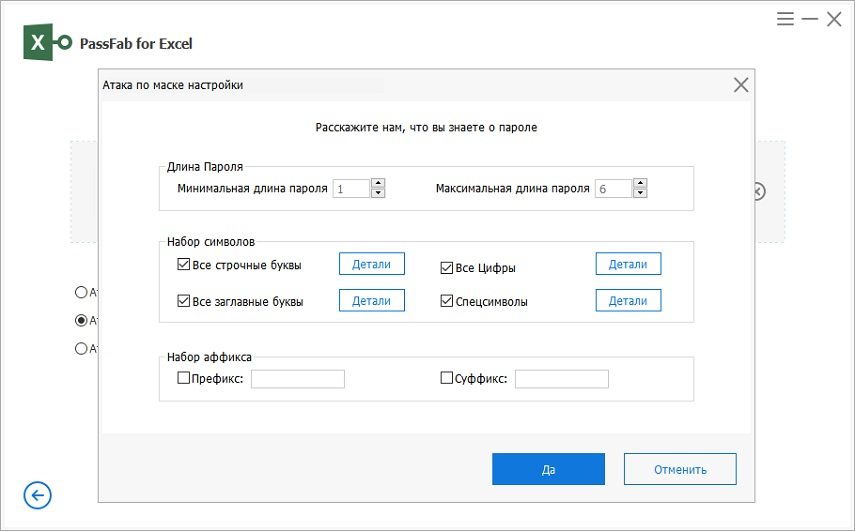This screenshot has width=855, height=531.
Task: Close the mask attack settings dialog
Action: click(741, 85)
